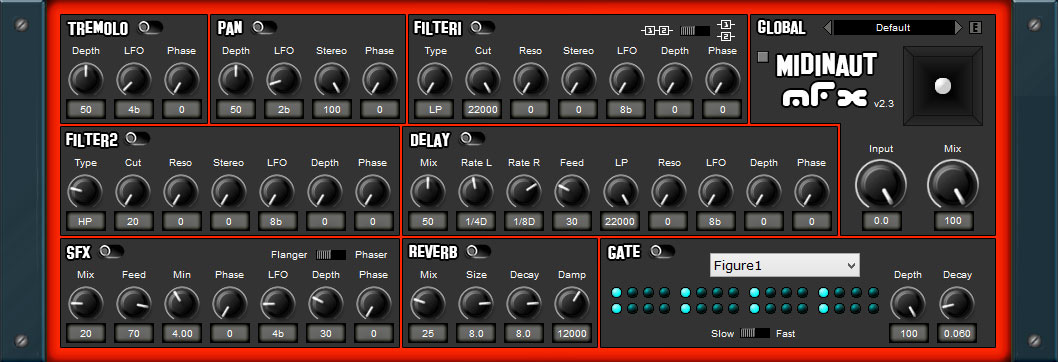Select serial filter routing icon
This screenshot has height=362, width=1058.
pos(657,30)
